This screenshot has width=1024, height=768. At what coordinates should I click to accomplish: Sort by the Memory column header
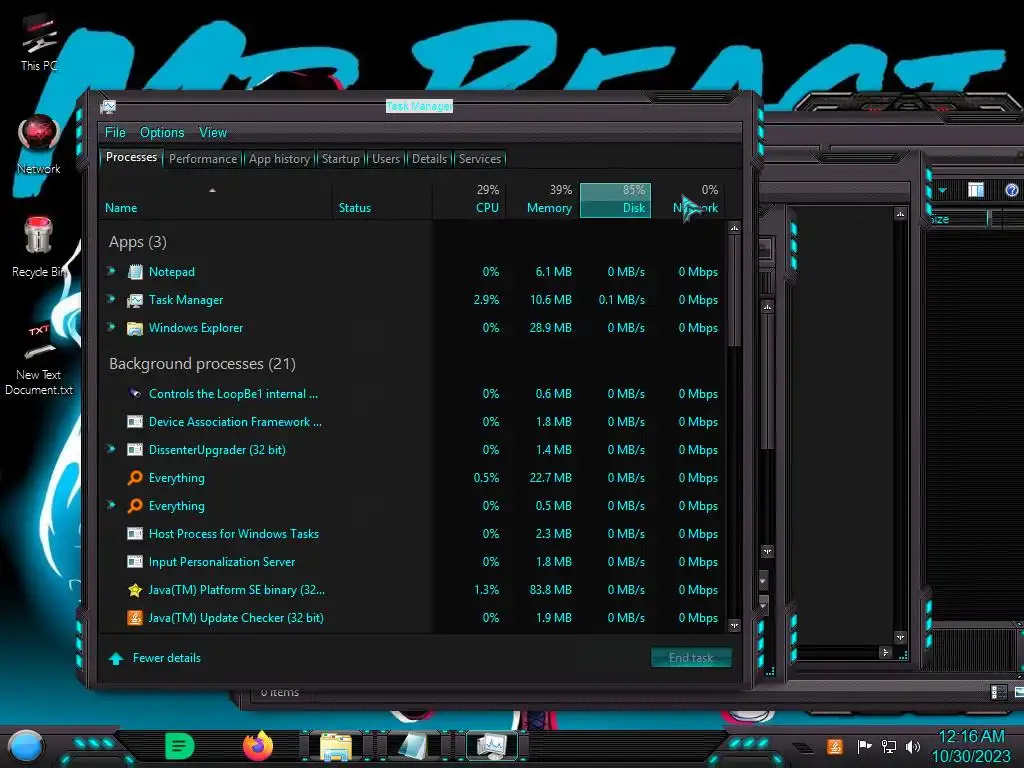tap(542, 200)
